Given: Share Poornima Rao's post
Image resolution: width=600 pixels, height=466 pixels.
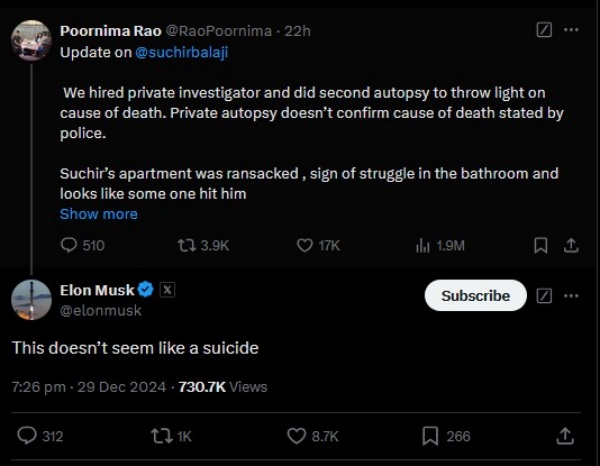Looking at the screenshot, I should 571,245.
